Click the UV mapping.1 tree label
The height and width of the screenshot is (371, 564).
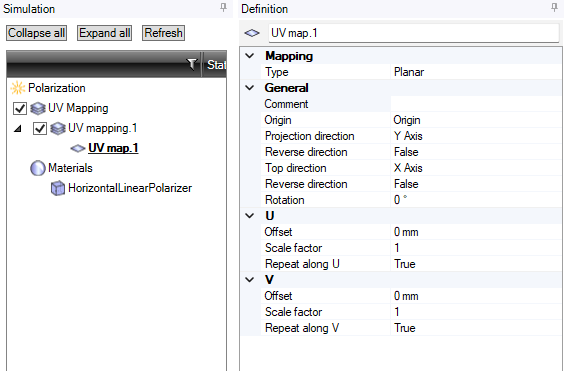click(103, 128)
